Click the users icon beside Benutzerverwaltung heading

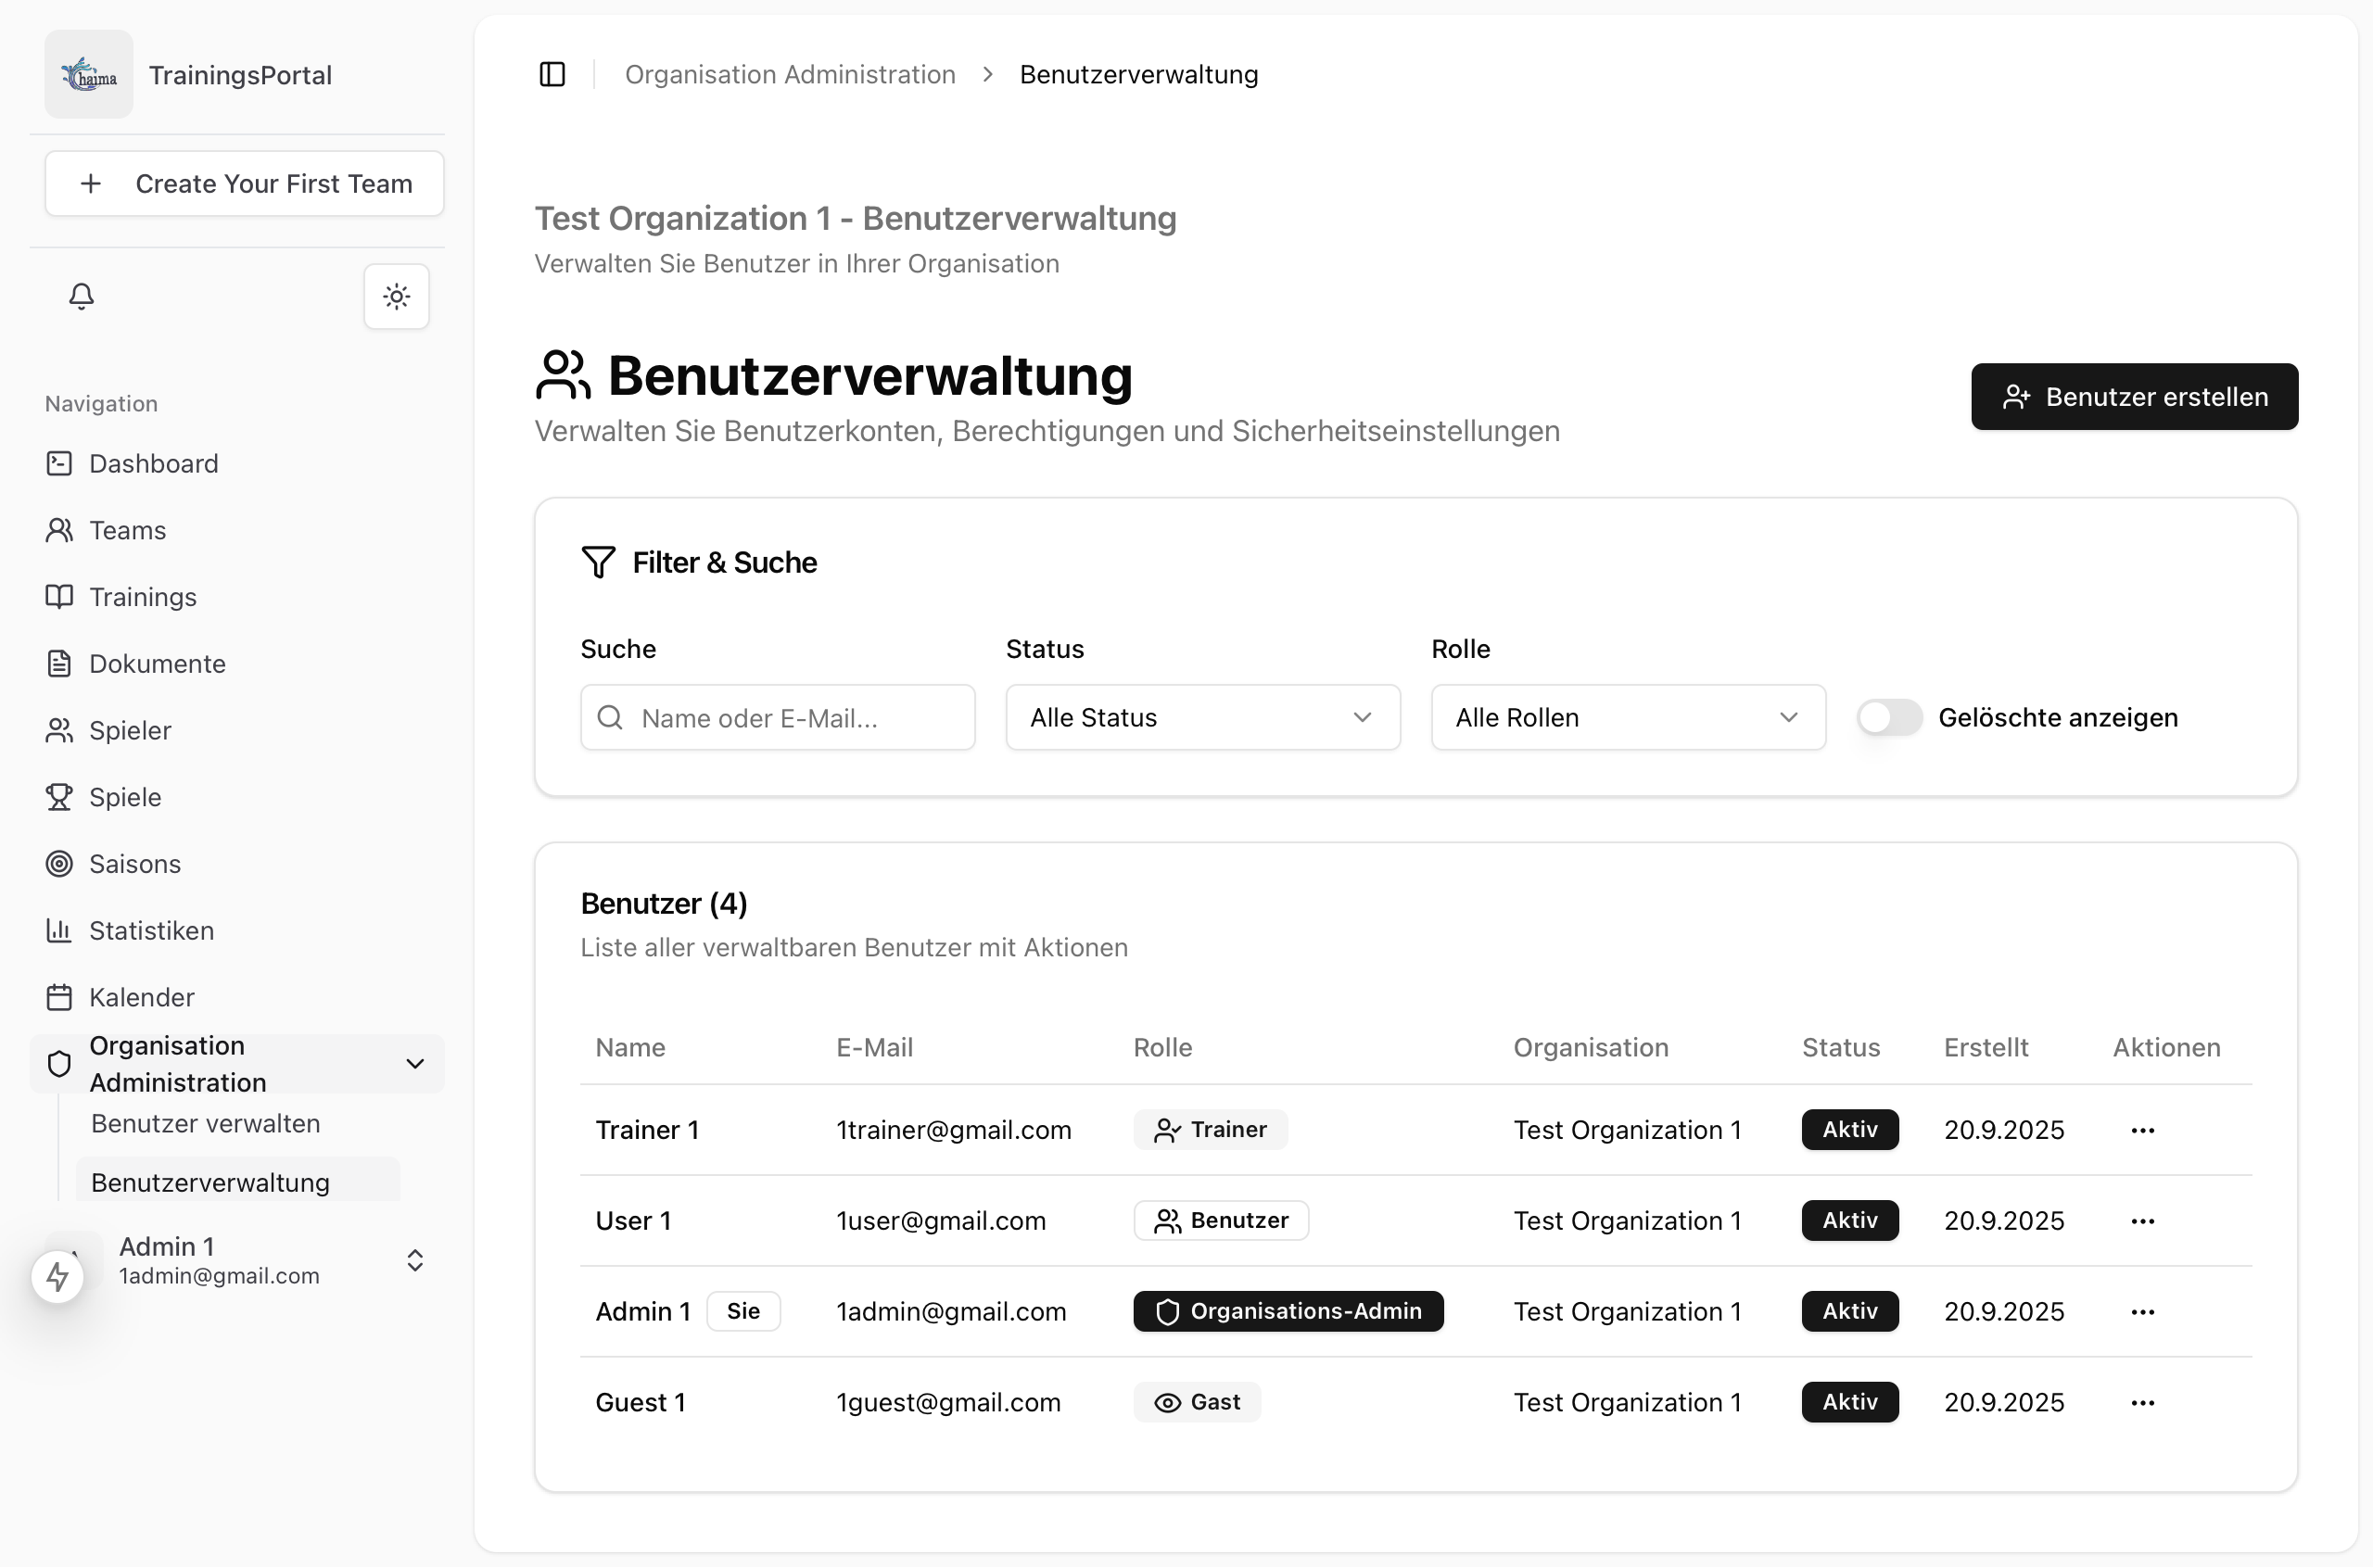point(563,375)
